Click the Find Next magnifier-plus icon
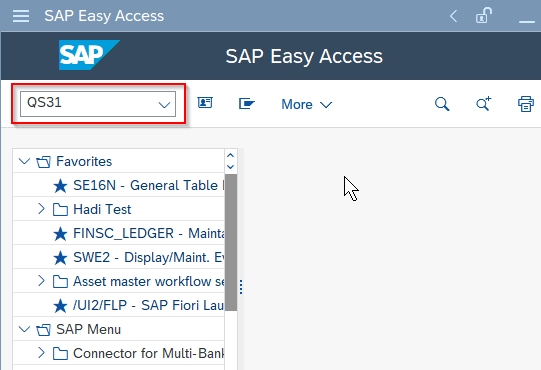This screenshot has height=370, width=541. pyautogui.click(x=484, y=104)
